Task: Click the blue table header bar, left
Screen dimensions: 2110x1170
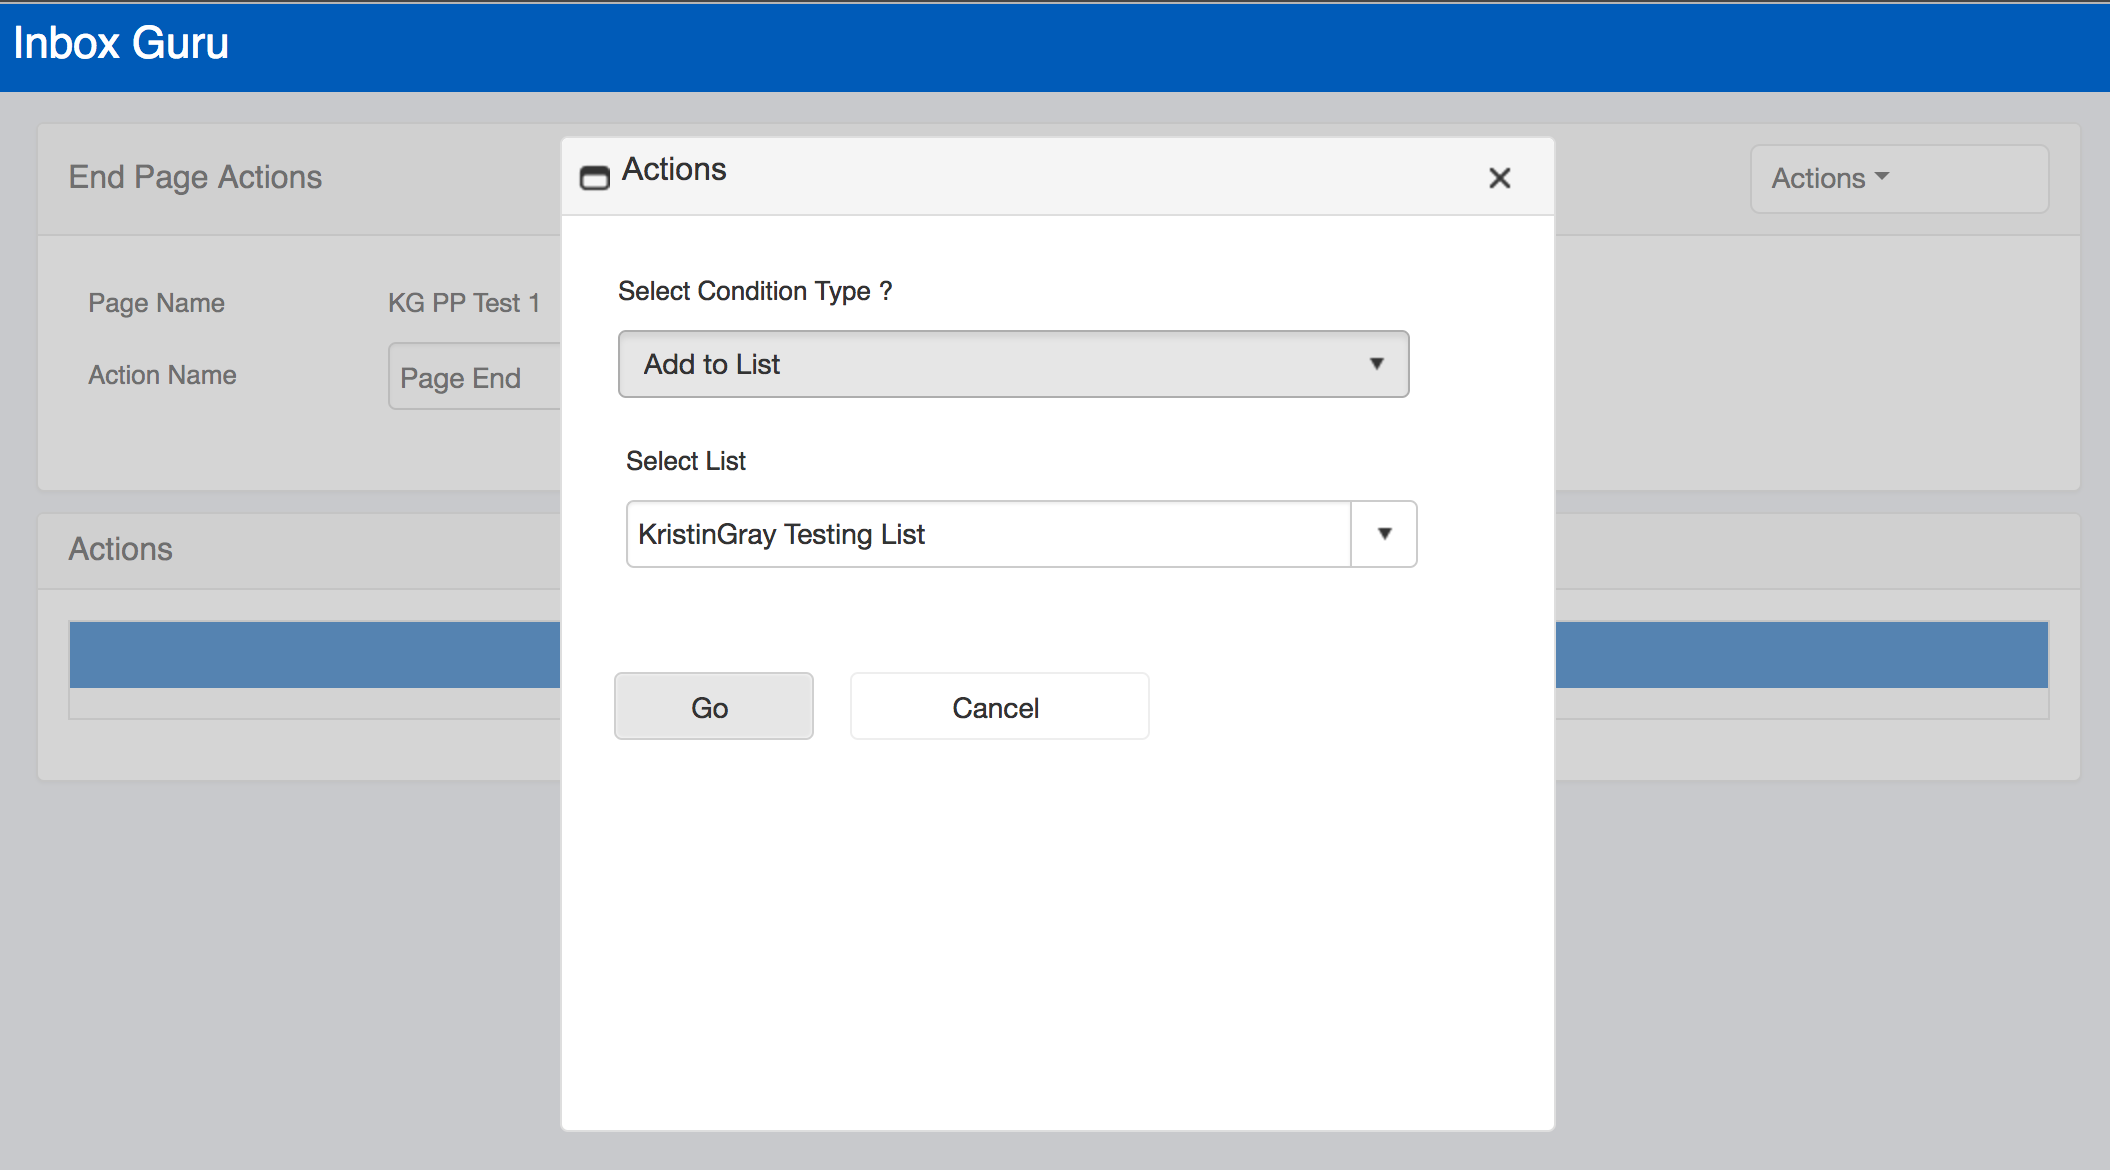Action: [x=315, y=654]
